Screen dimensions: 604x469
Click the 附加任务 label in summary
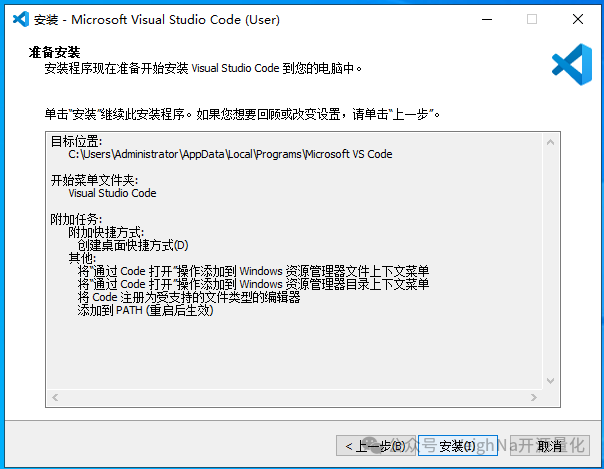(76, 219)
